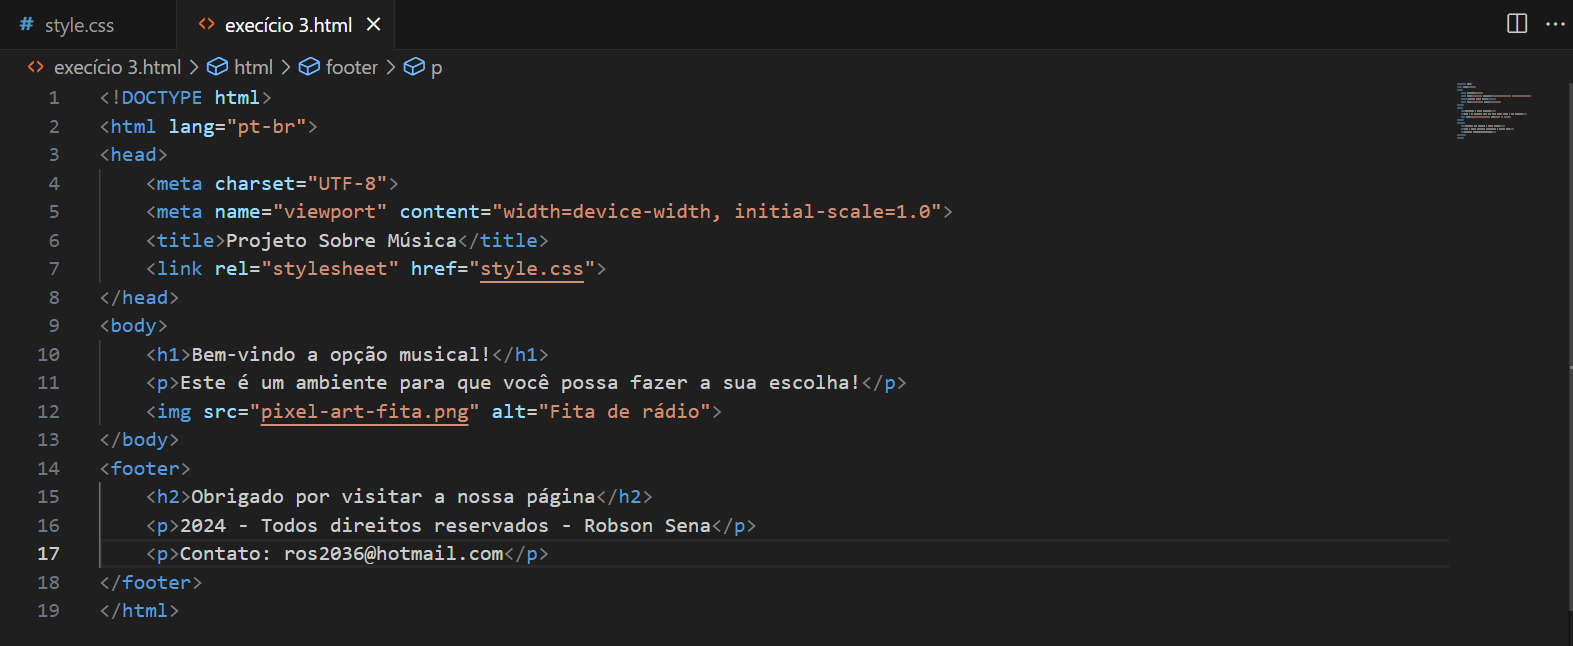
Task: Click the href attribute name on line 7
Action: 433,269
